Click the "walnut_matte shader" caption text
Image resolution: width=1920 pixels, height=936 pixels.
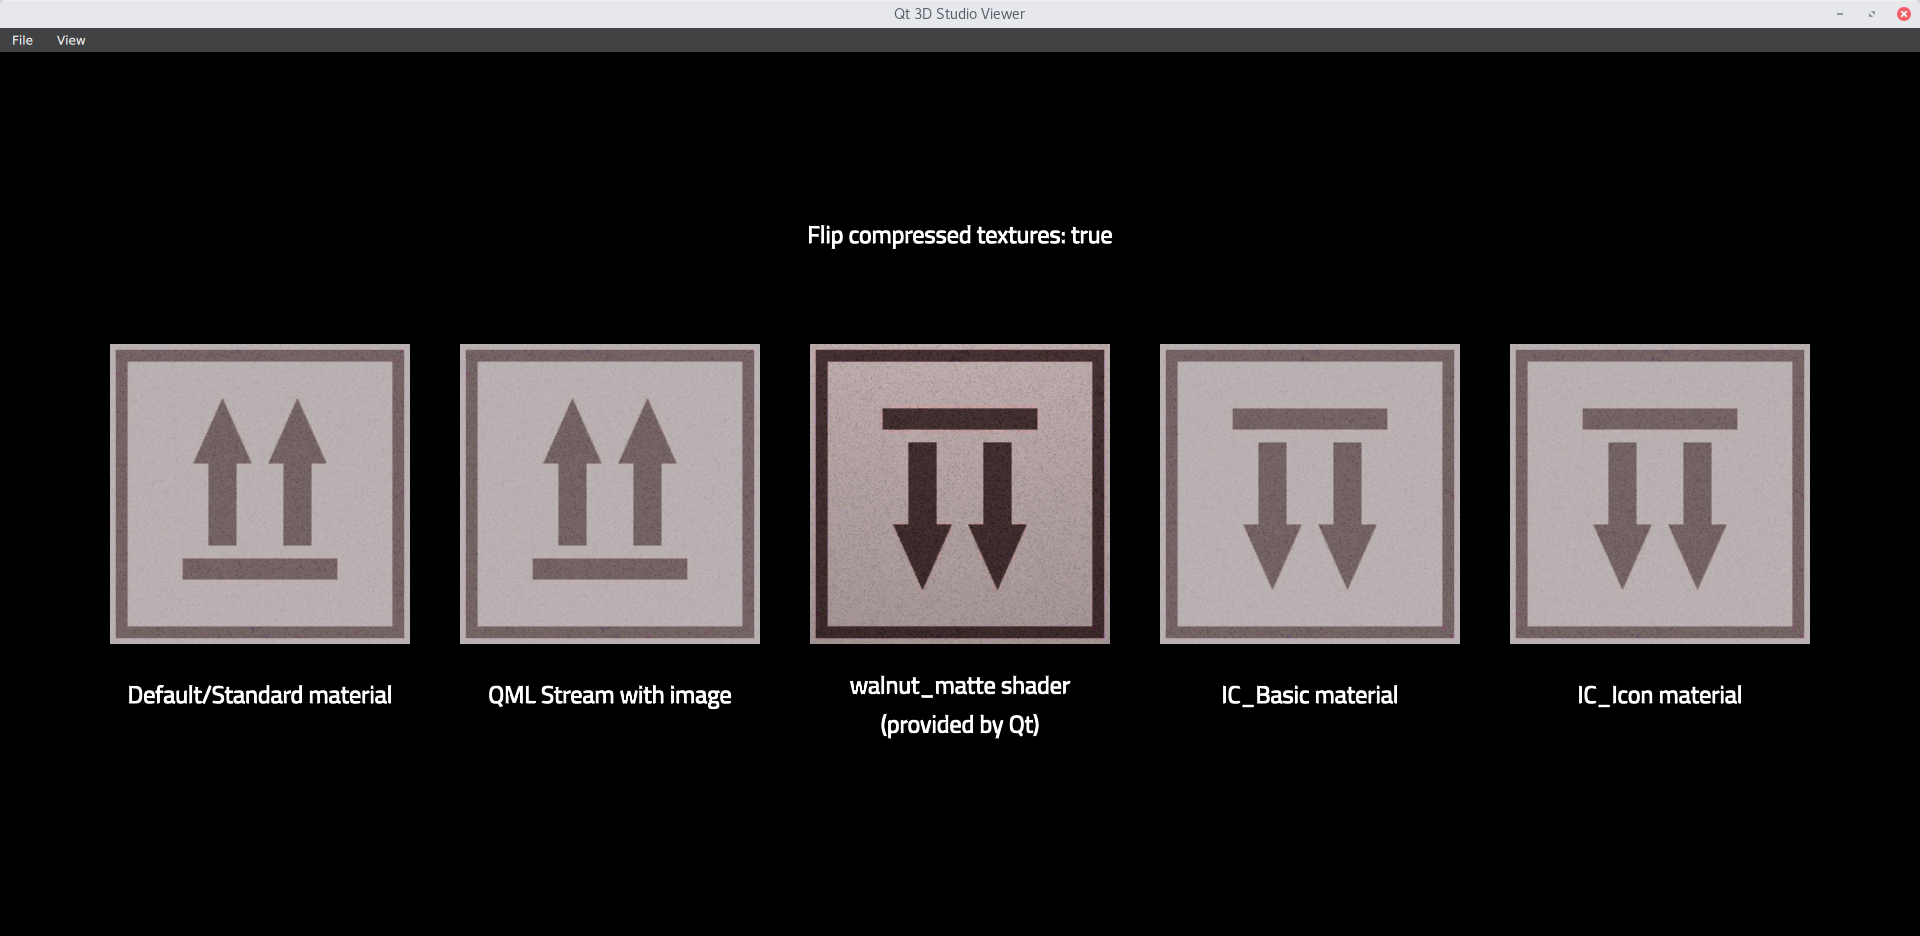pyautogui.click(x=960, y=686)
